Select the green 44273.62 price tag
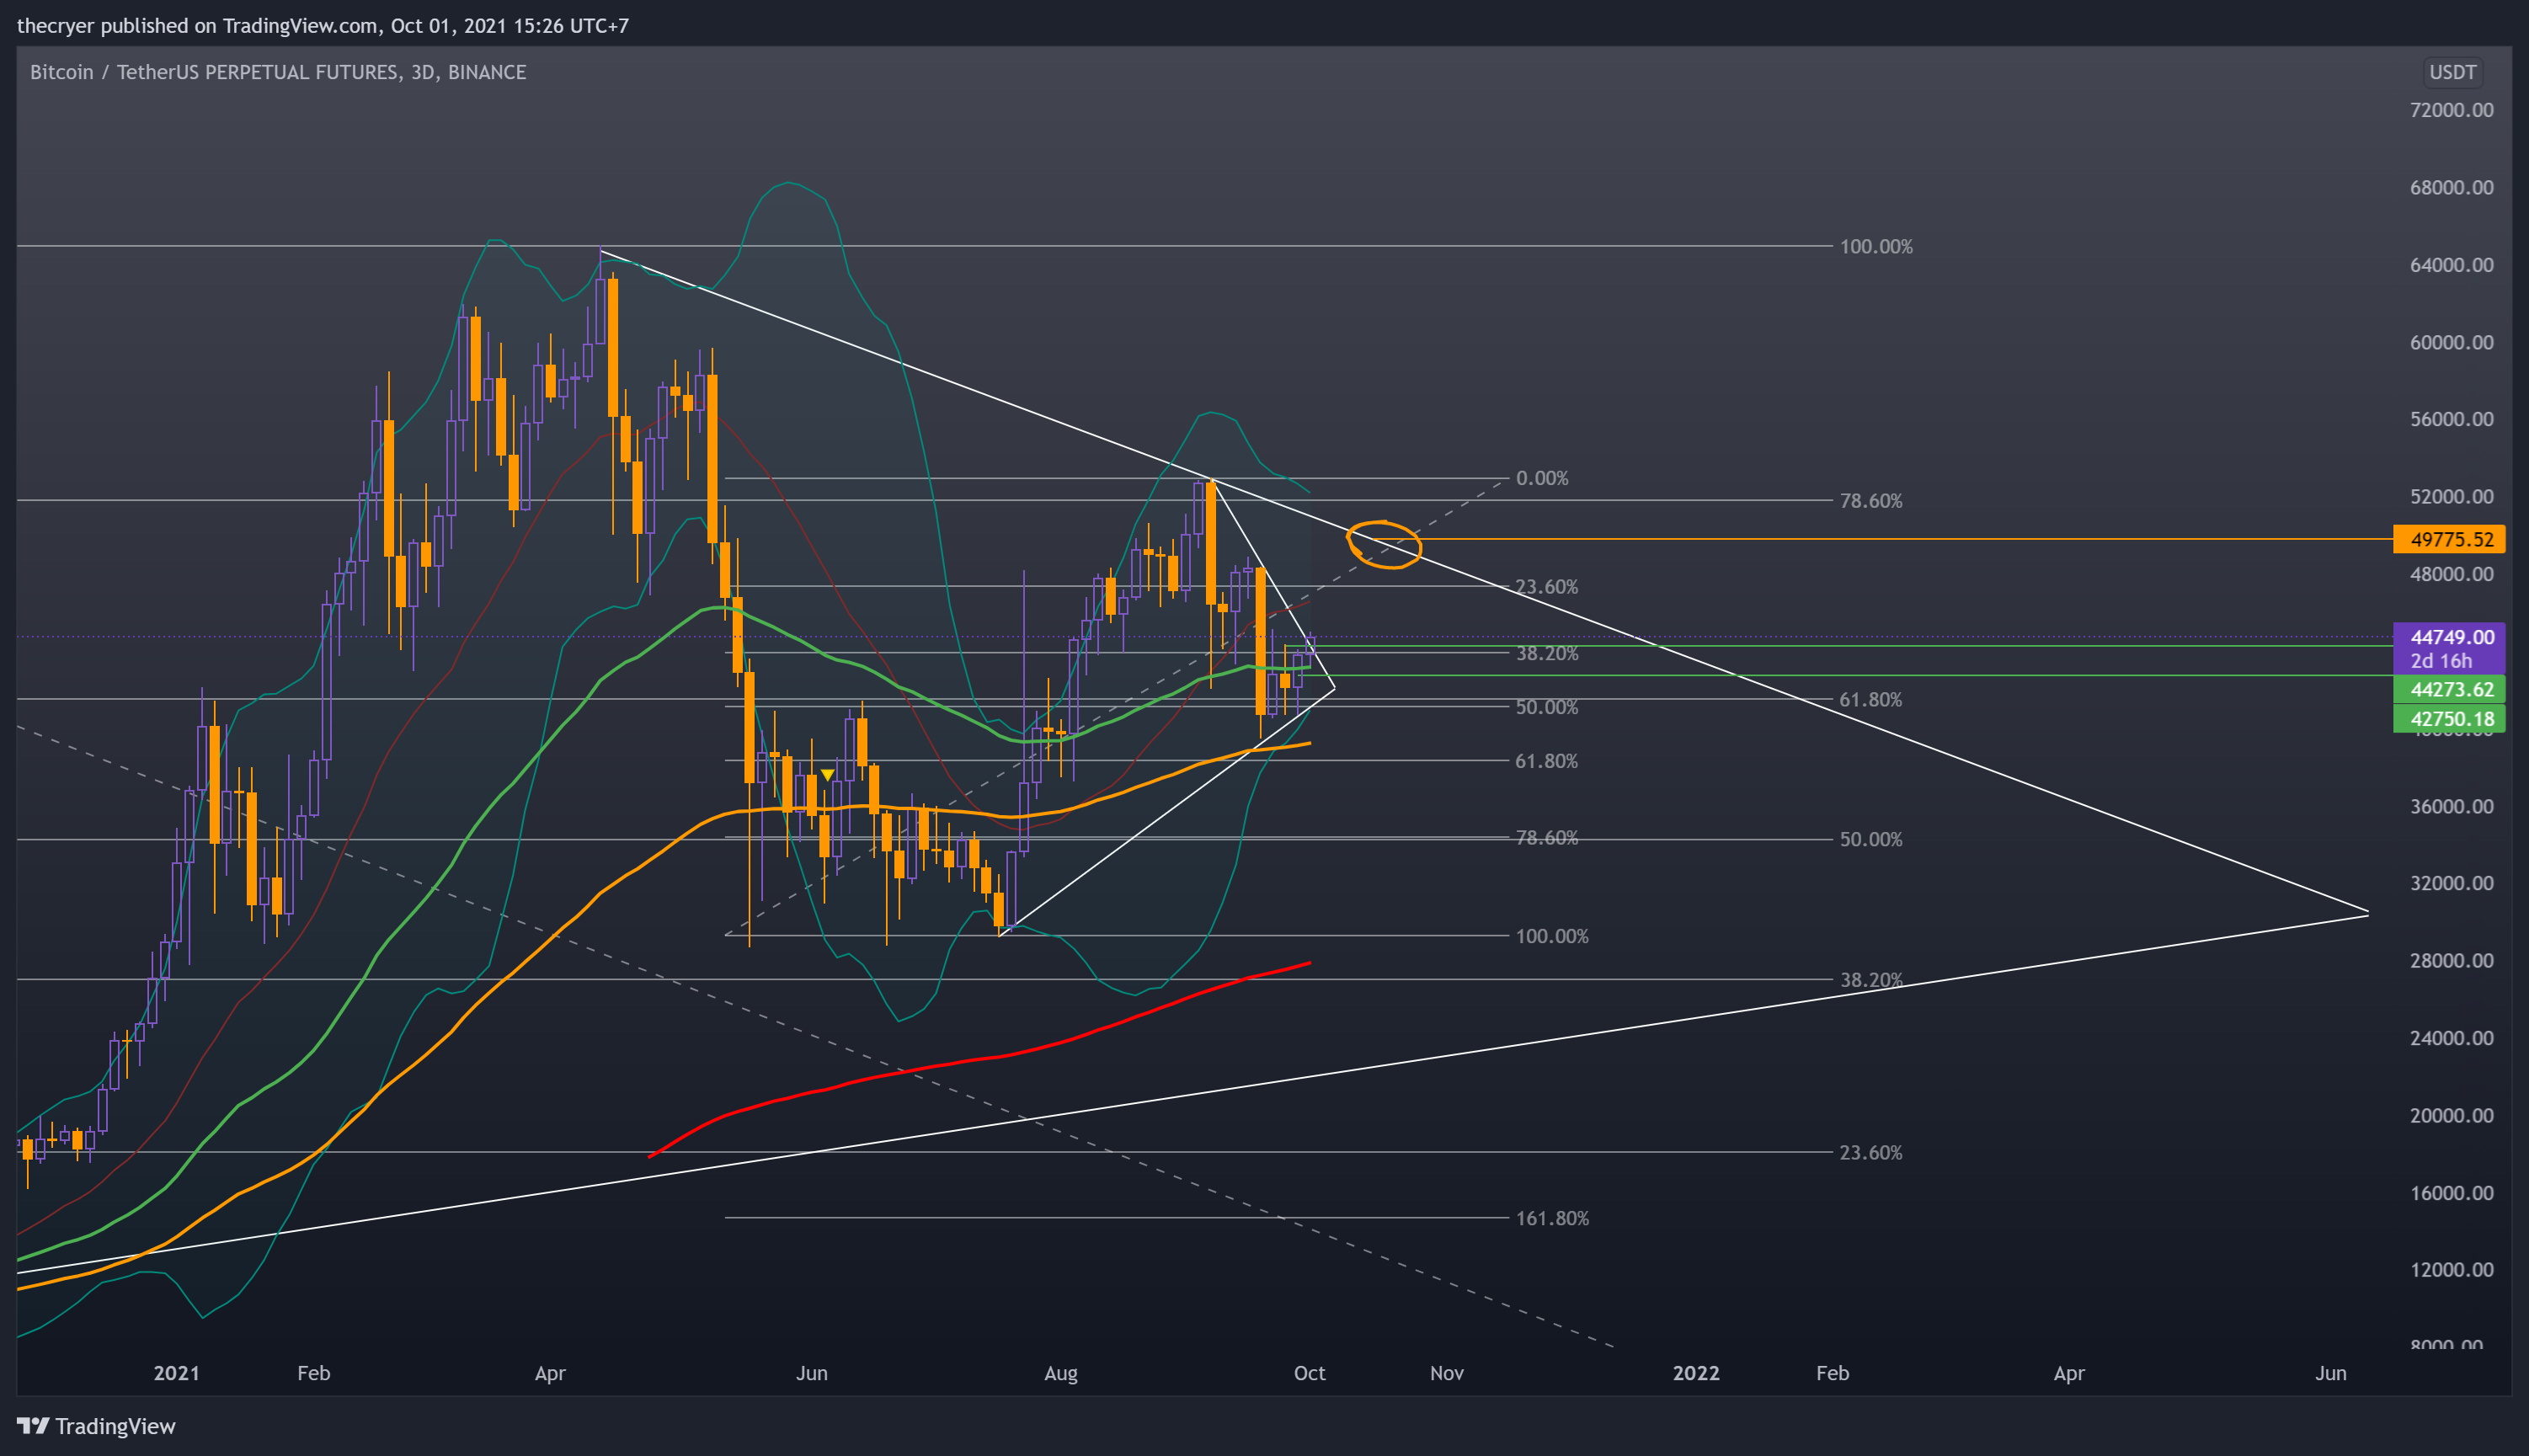The width and height of the screenshot is (2529, 1456). [2449, 689]
